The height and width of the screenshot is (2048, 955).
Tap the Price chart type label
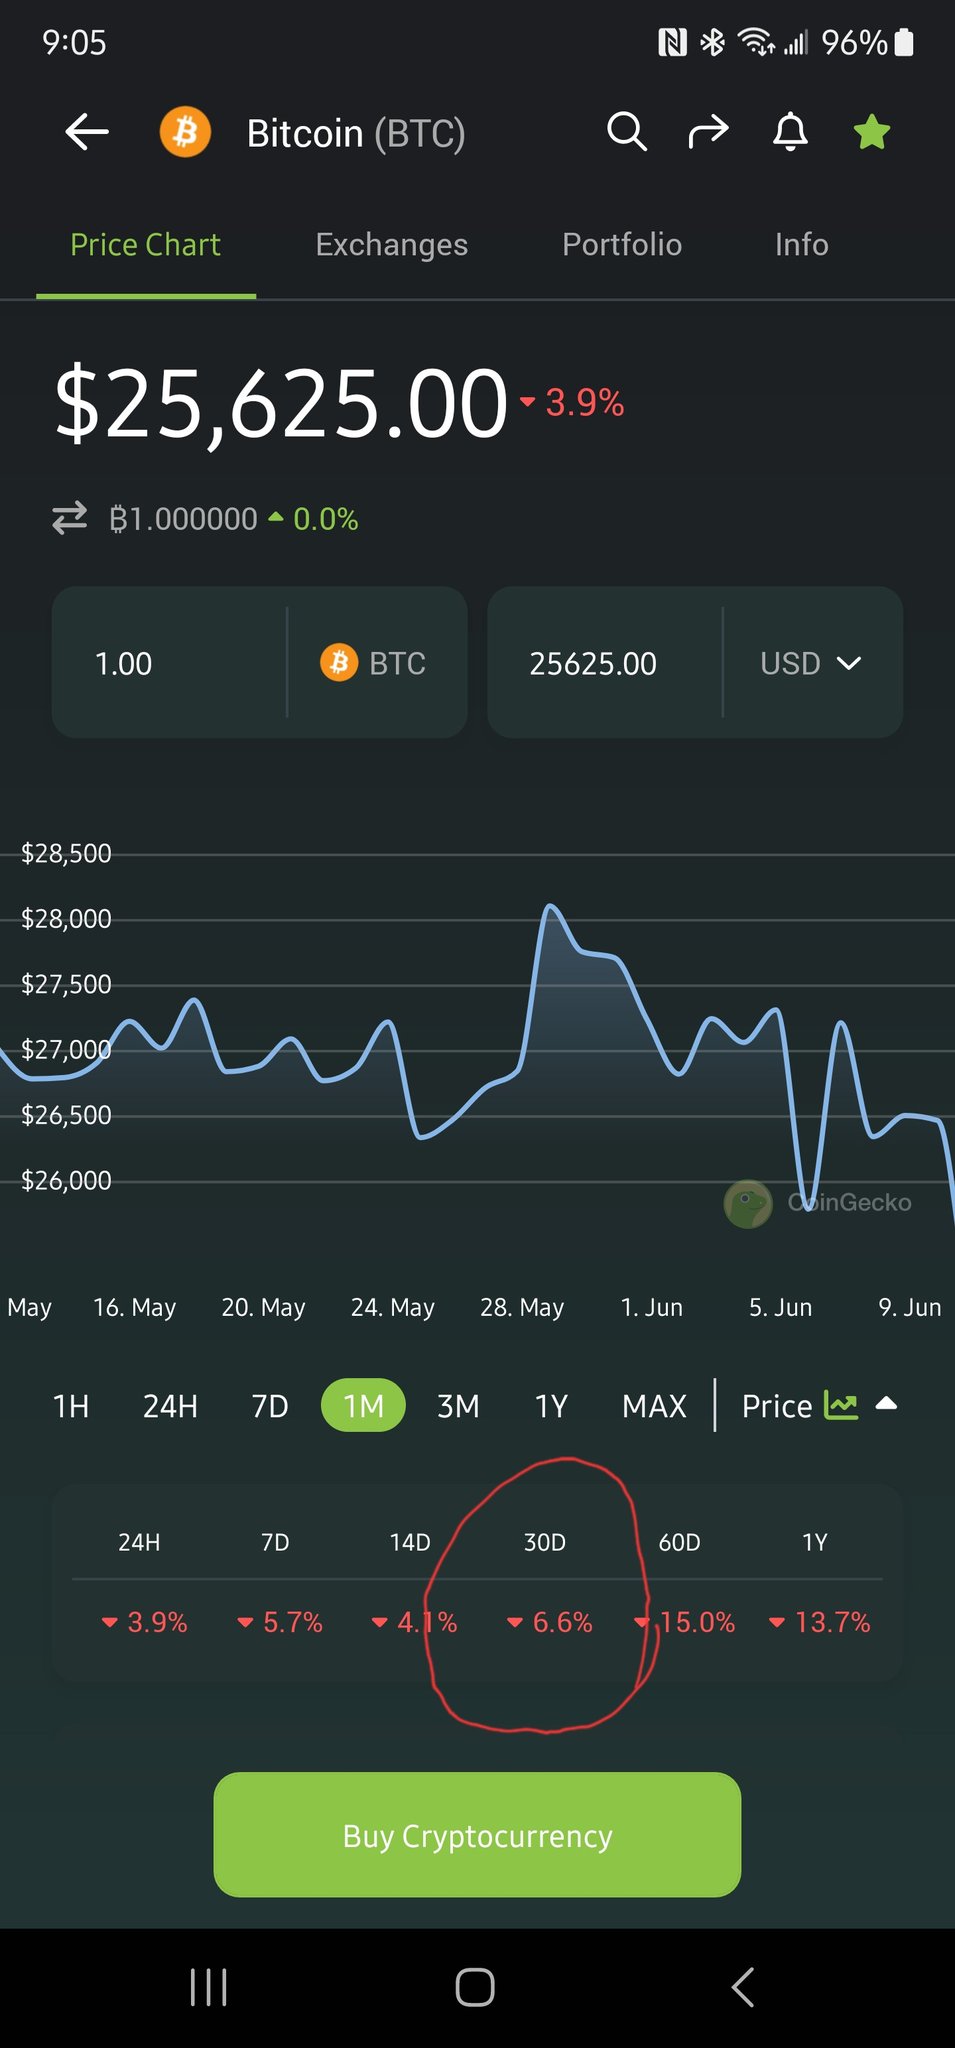tap(777, 1406)
